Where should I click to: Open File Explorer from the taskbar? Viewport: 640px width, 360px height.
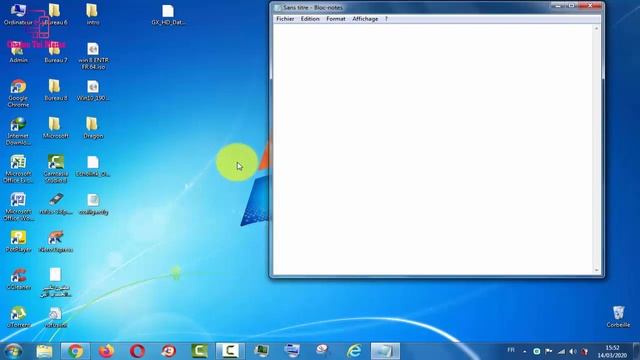(x=44, y=351)
